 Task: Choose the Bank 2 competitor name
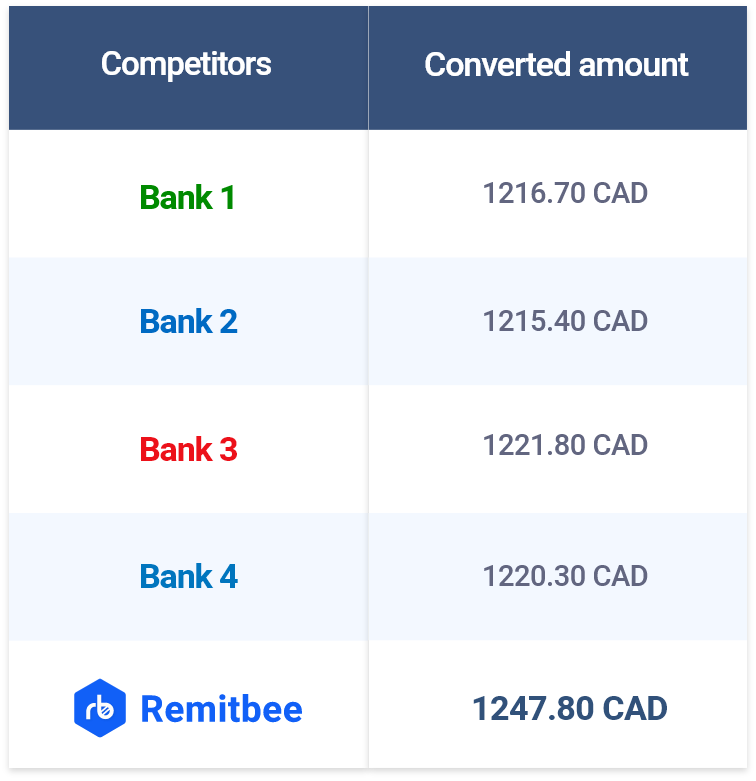(188, 322)
